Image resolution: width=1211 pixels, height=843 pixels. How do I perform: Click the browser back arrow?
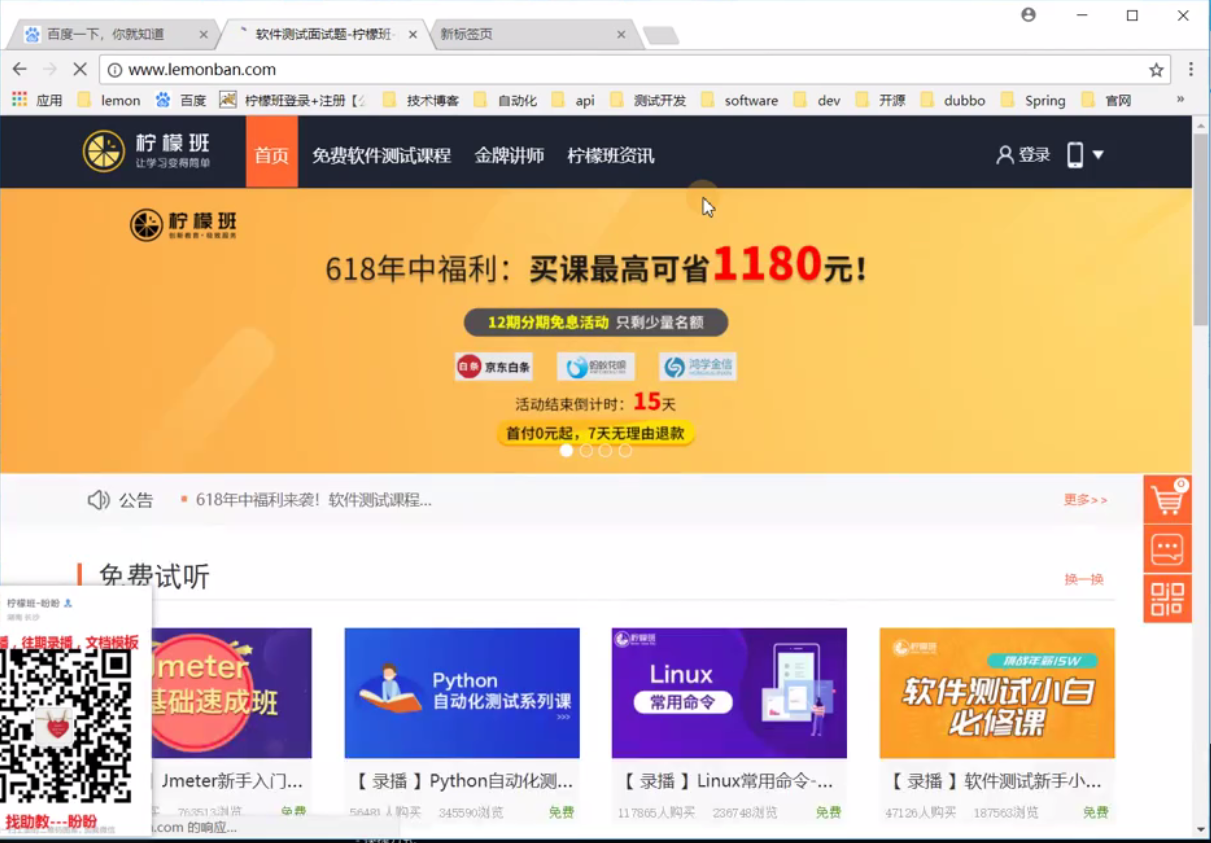point(19,69)
